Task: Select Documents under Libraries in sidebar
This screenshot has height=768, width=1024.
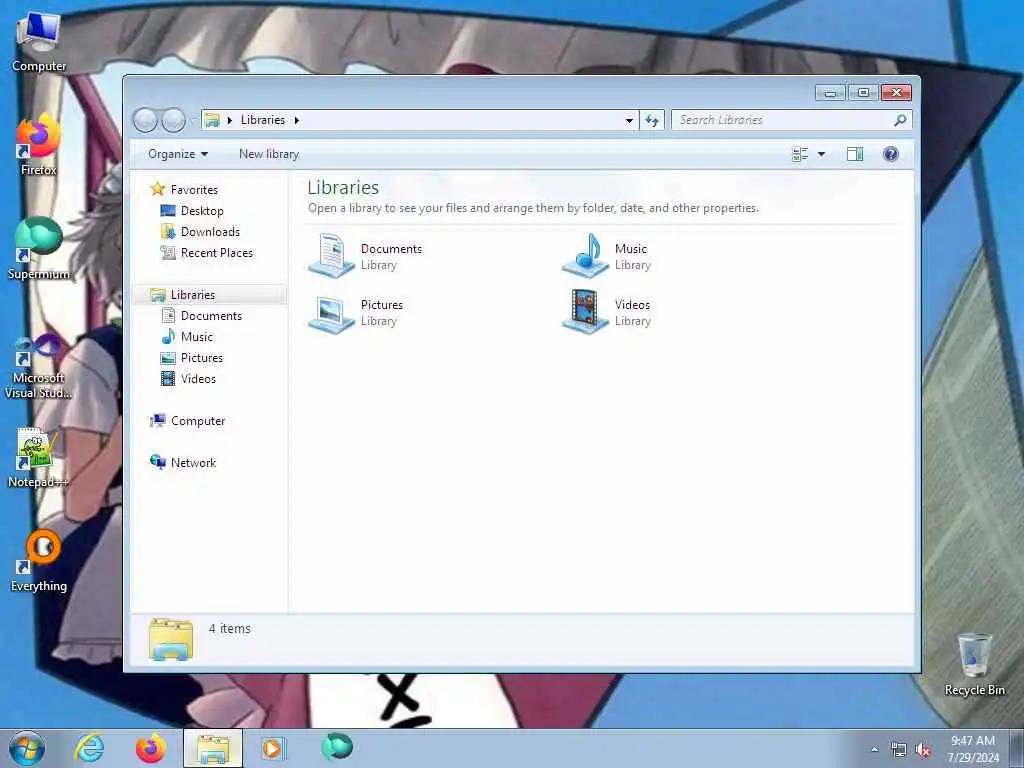Action: pos(211,315)
